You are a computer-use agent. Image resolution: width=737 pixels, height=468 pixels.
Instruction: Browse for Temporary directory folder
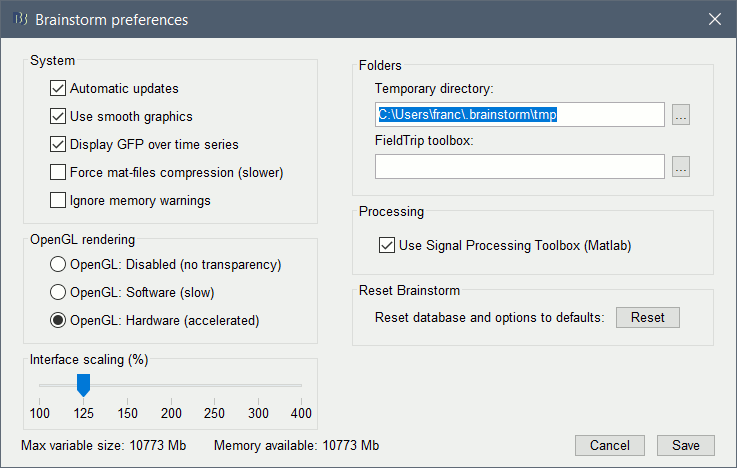point(681,115)
